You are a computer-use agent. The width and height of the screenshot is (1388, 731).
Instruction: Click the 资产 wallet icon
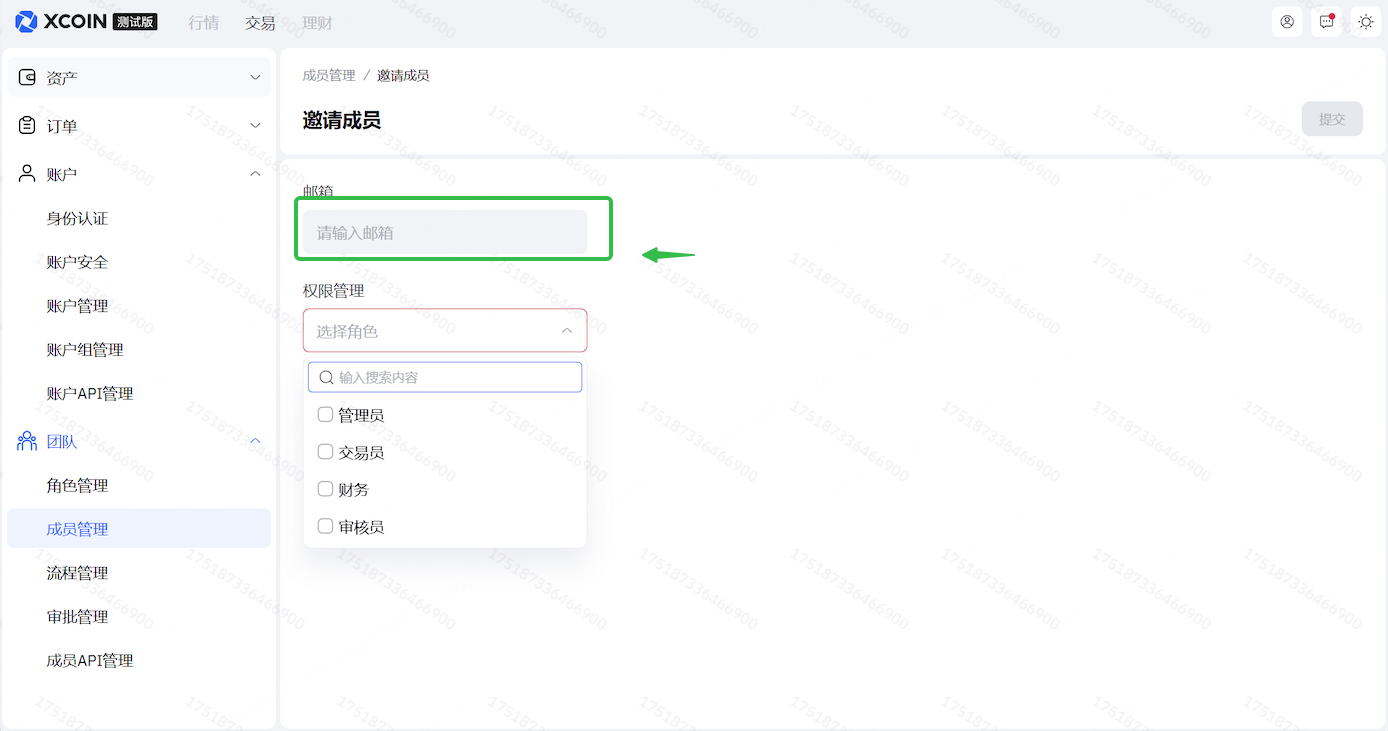pos(28,78)
